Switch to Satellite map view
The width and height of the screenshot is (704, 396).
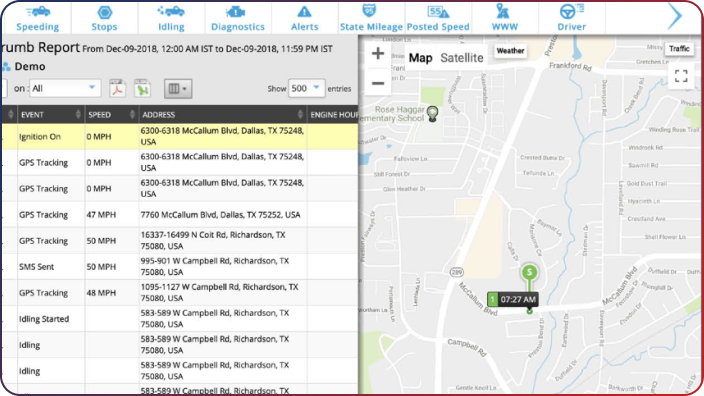pos(462,58)
